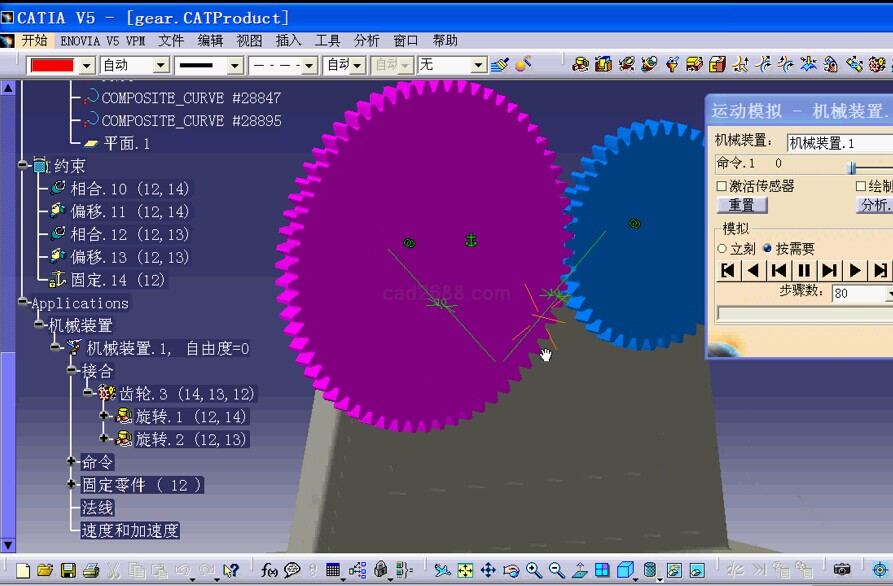This screenshot has width=893, height=586.
Task: Enable the 激活传感器 checkbox
Action: pos(722,186)
